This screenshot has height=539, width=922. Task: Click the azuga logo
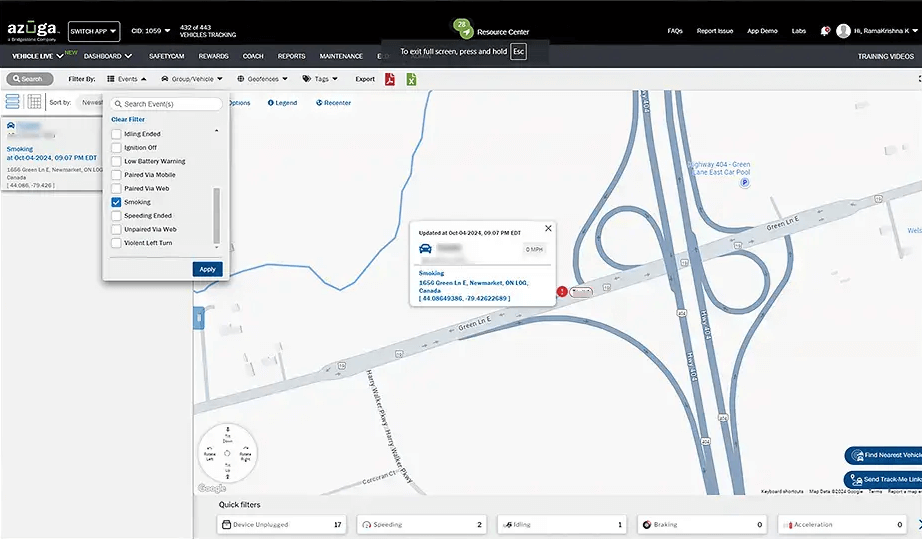coord(33,31)
